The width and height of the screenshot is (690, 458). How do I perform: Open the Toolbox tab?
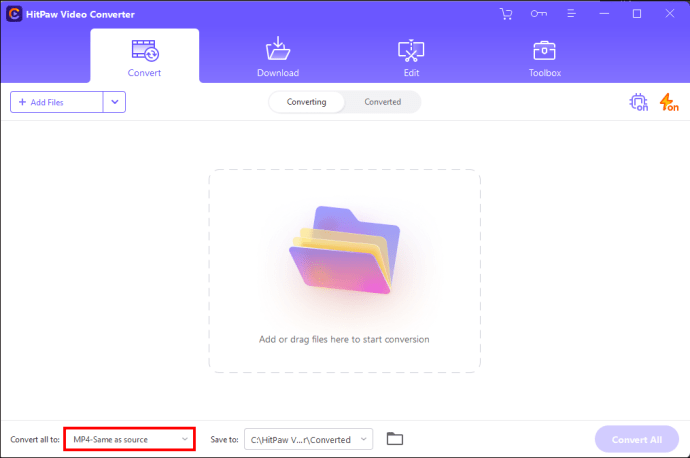[x=544, y=59]
